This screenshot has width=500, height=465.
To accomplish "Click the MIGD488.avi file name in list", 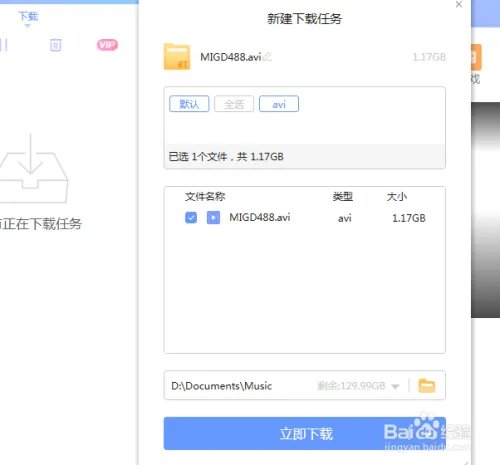I will point(260,218).
